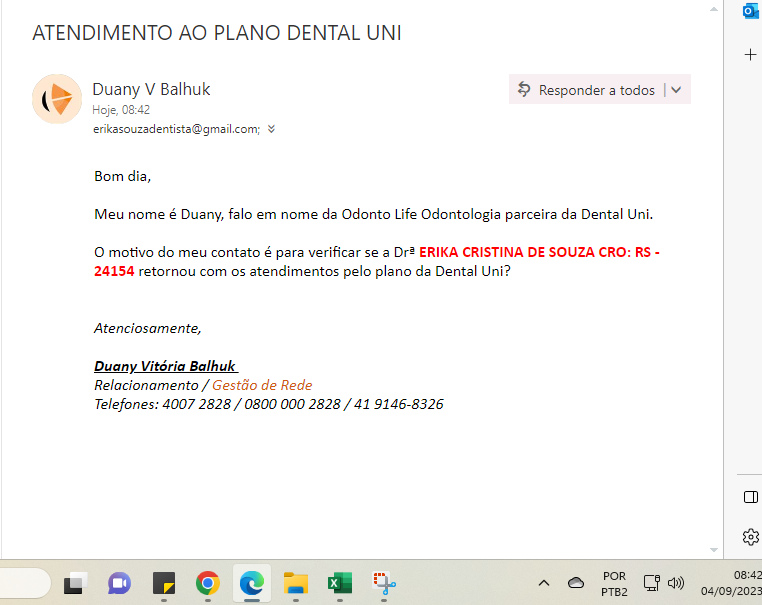Image resolution: width=762 pixels, height=605 pixels.
Task: Open Excel from taskbar
Action: 340,583
